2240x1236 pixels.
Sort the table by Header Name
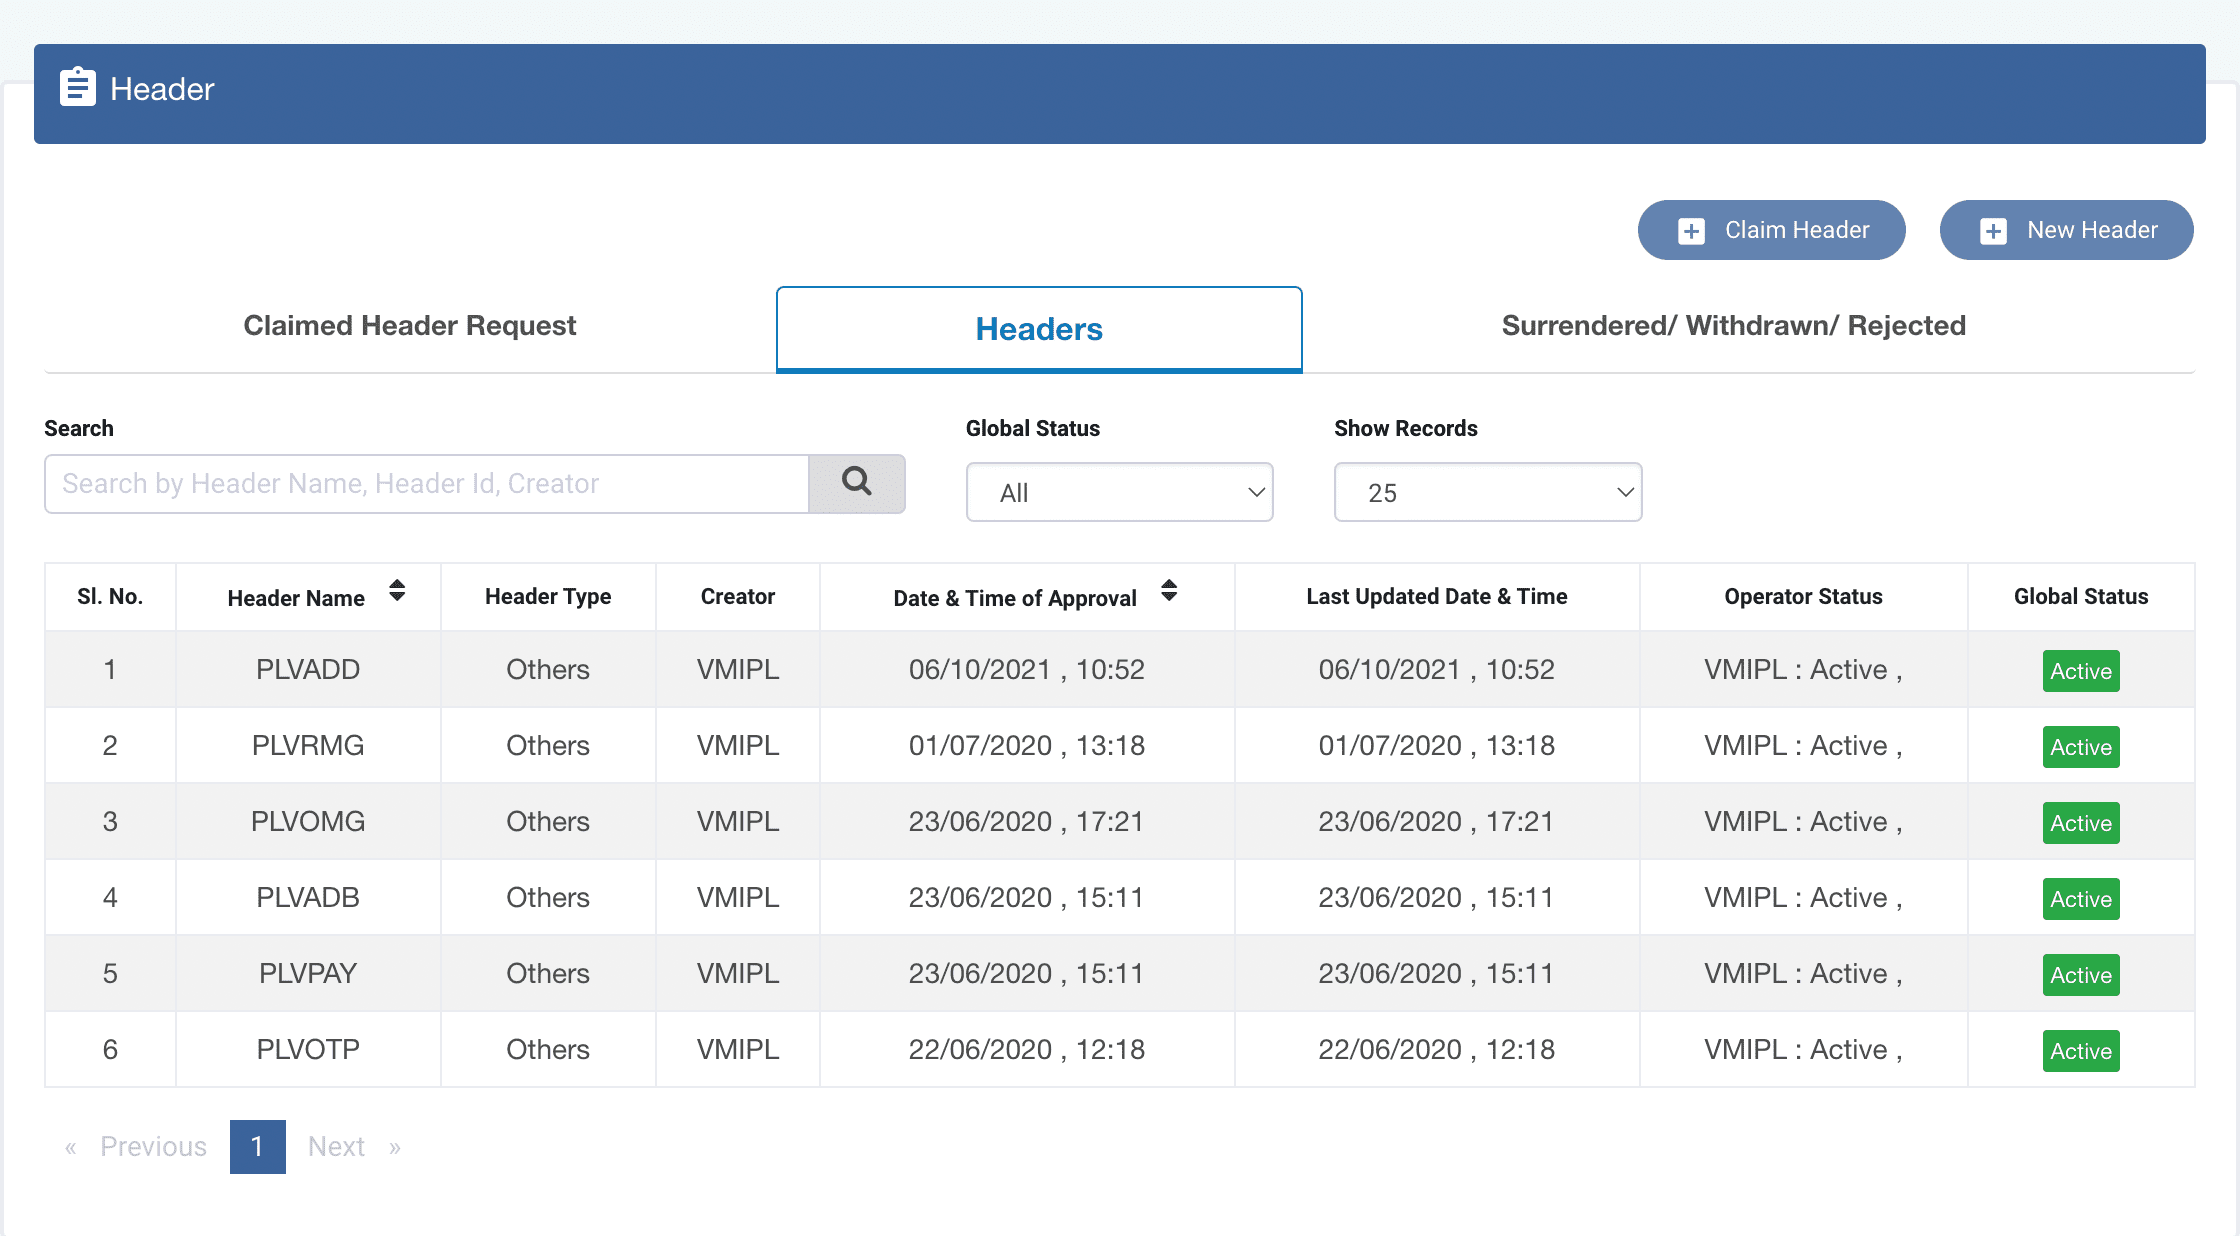[x=397, y=591]
